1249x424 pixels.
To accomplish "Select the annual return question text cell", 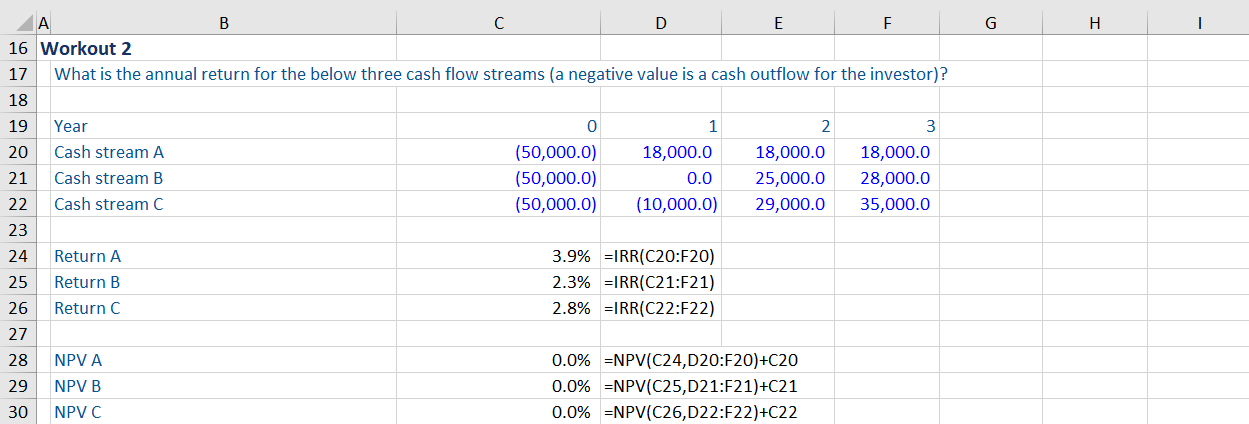I will [x=500, y=74].
